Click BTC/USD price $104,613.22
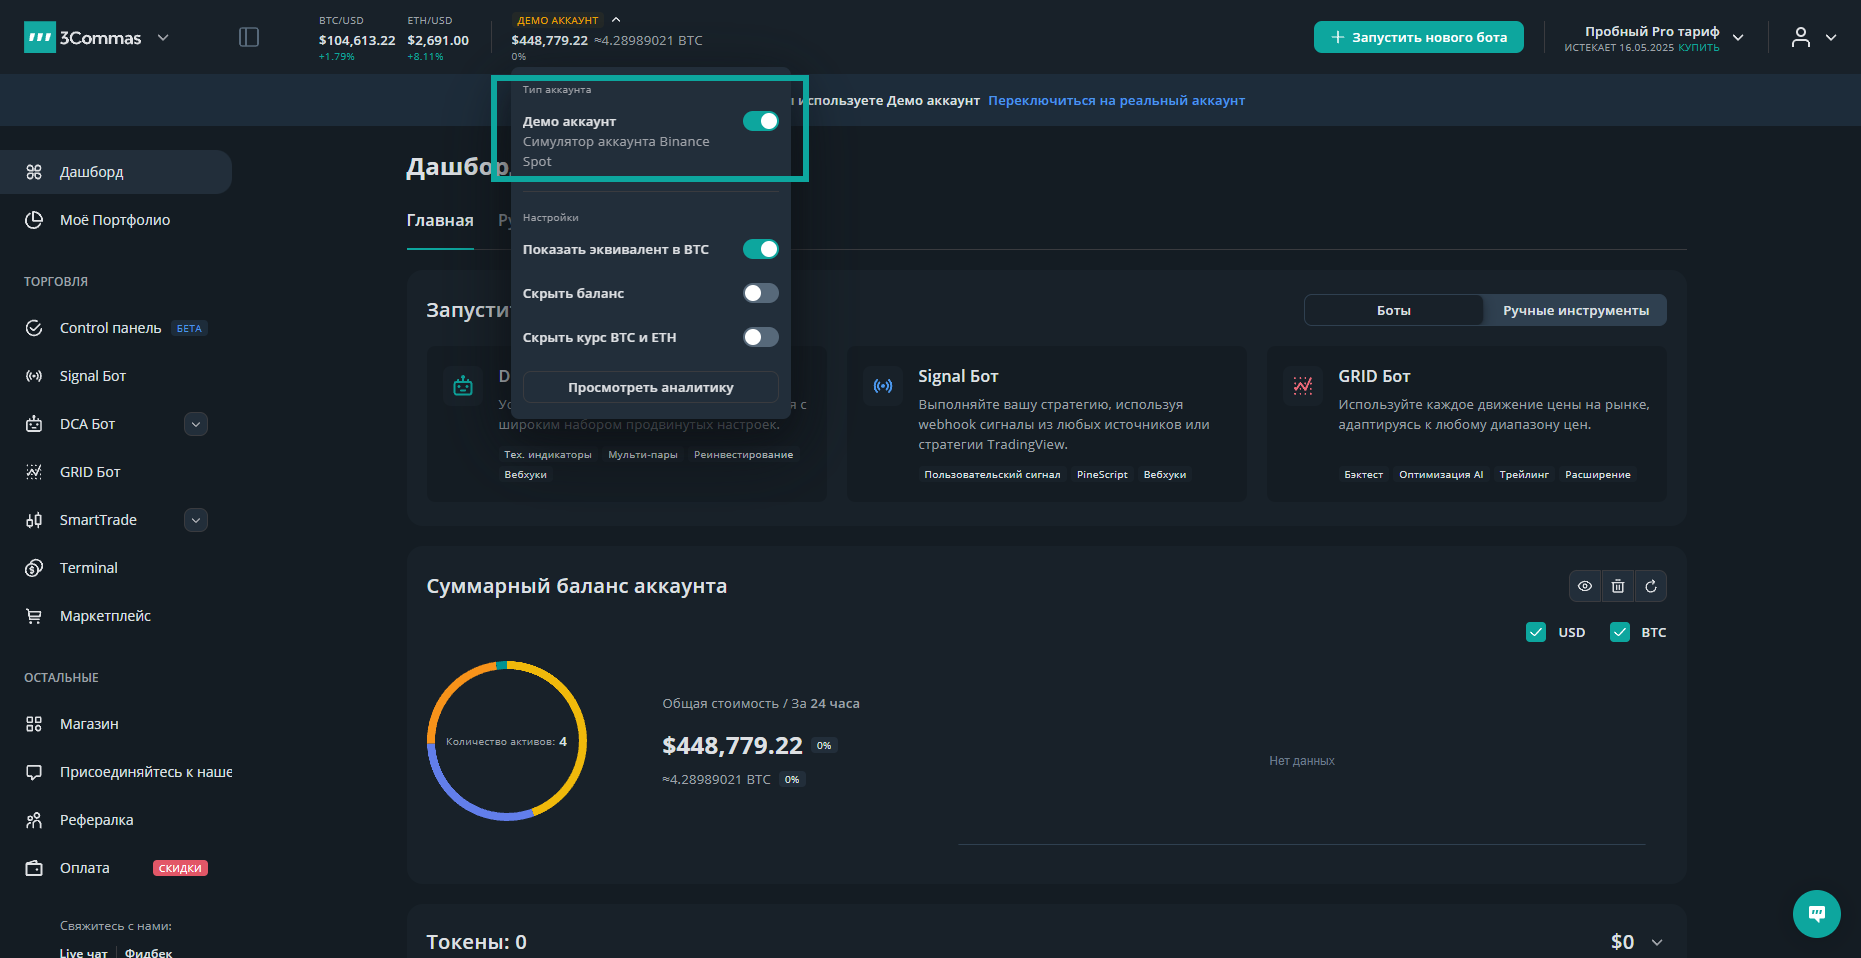The width and height of the screenshot is (1861, 958). (x=357, y=40)
